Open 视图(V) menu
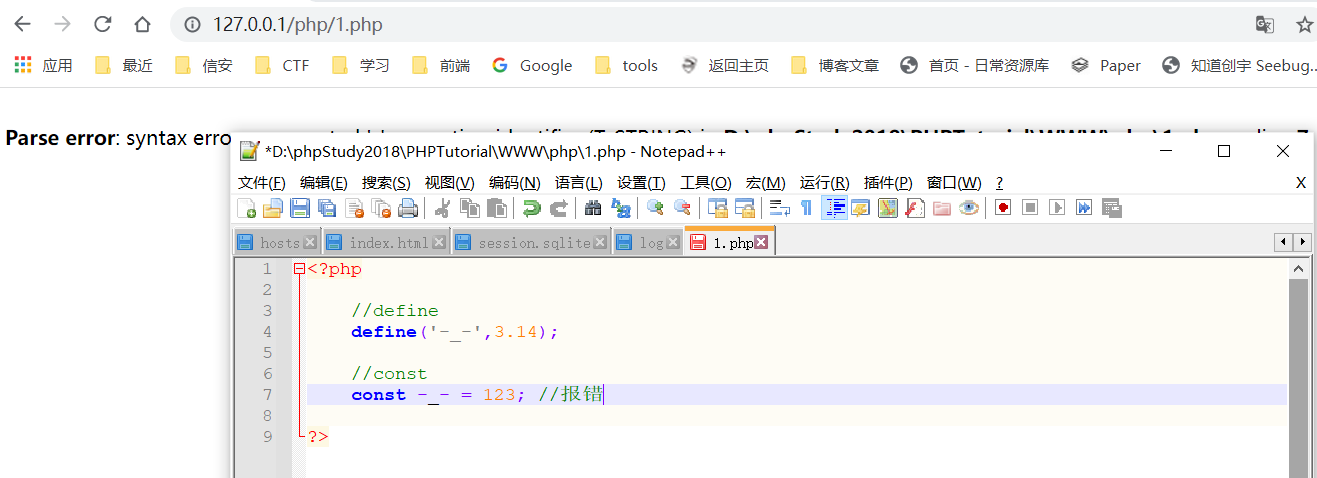 [x=449, y=183]
